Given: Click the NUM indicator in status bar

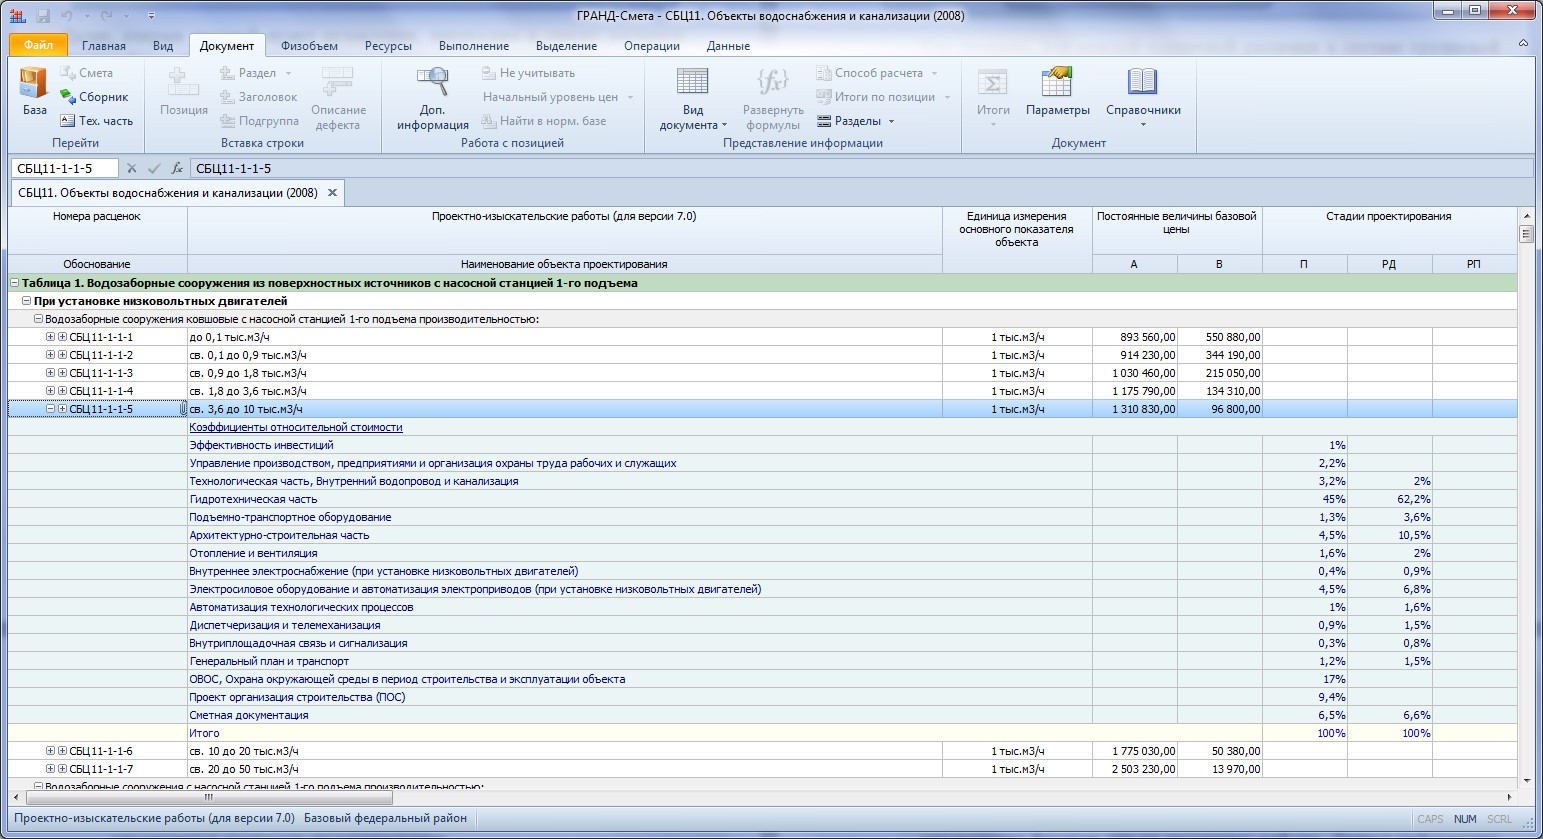Looking at the screenshot, I should pos(1465,819).
